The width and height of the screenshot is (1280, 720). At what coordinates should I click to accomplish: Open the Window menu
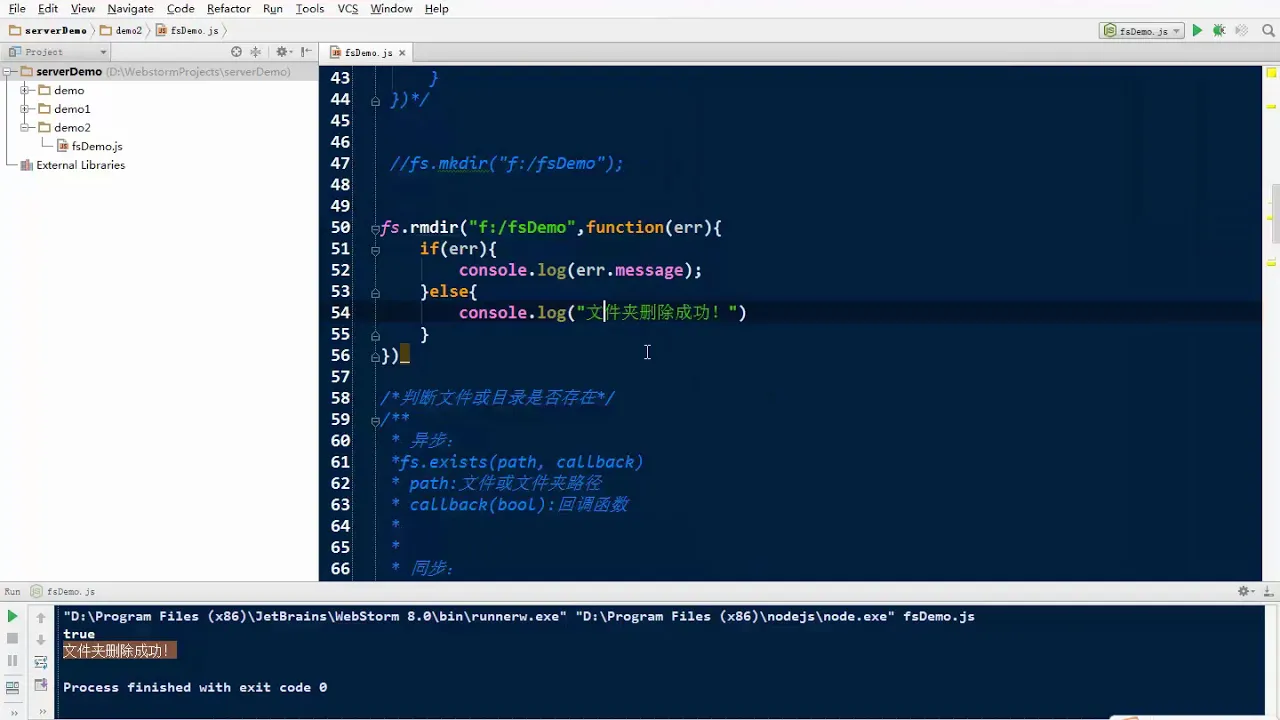(x=391, y=8)
